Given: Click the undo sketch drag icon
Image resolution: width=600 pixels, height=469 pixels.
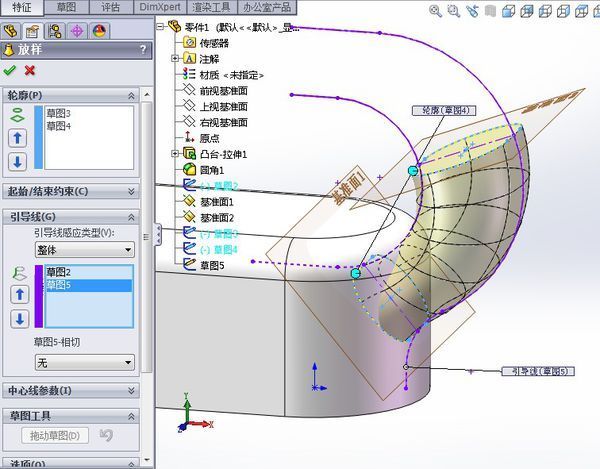Looking at the screenshot, I should (x=106, y=435).
